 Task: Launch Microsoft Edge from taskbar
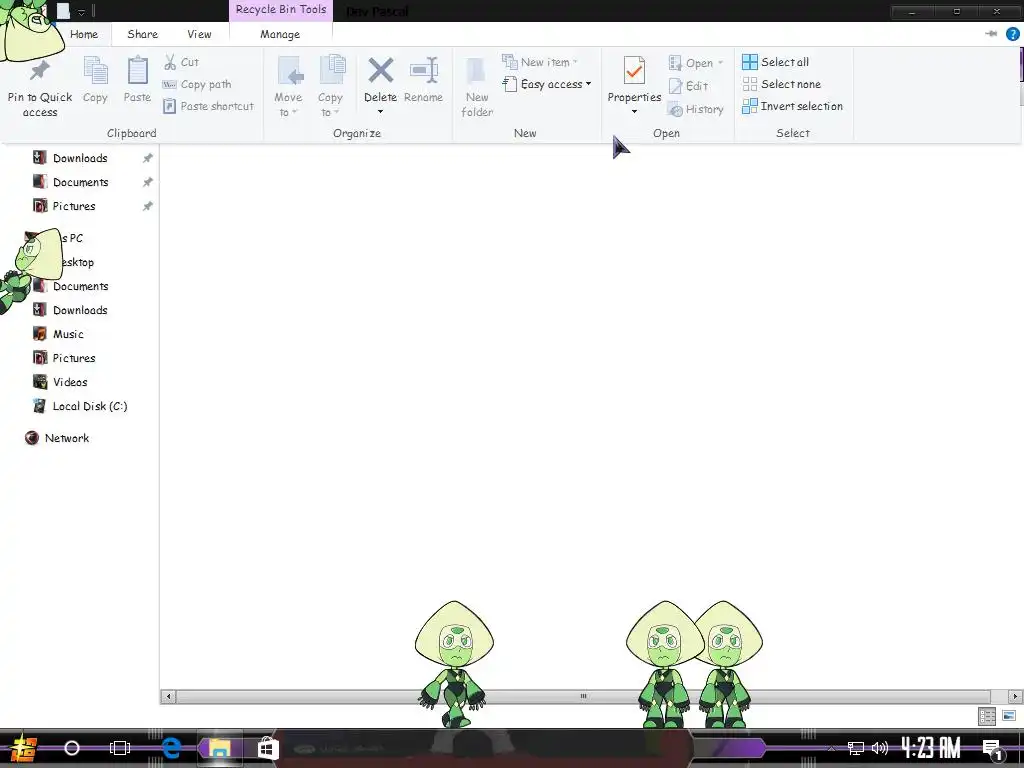(x=170, y=748)
